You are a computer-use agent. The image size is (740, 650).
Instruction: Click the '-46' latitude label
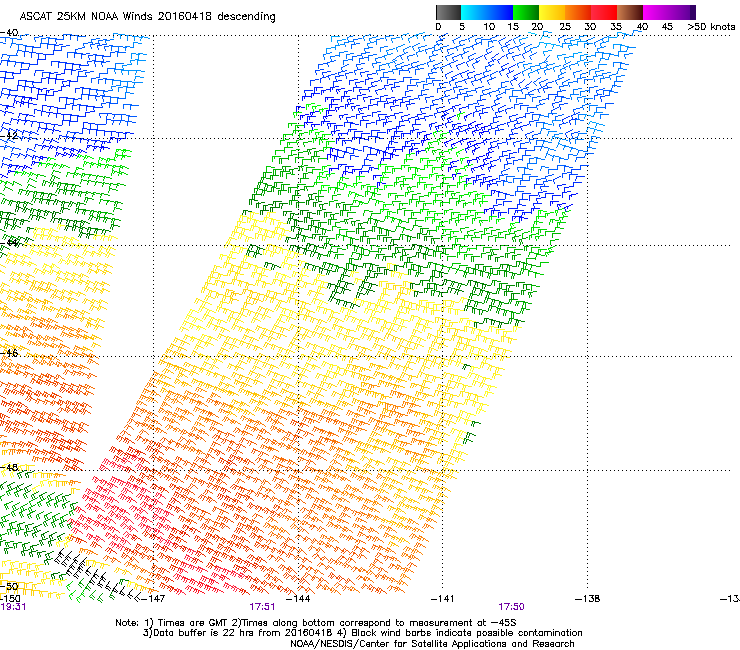point(9,353)
